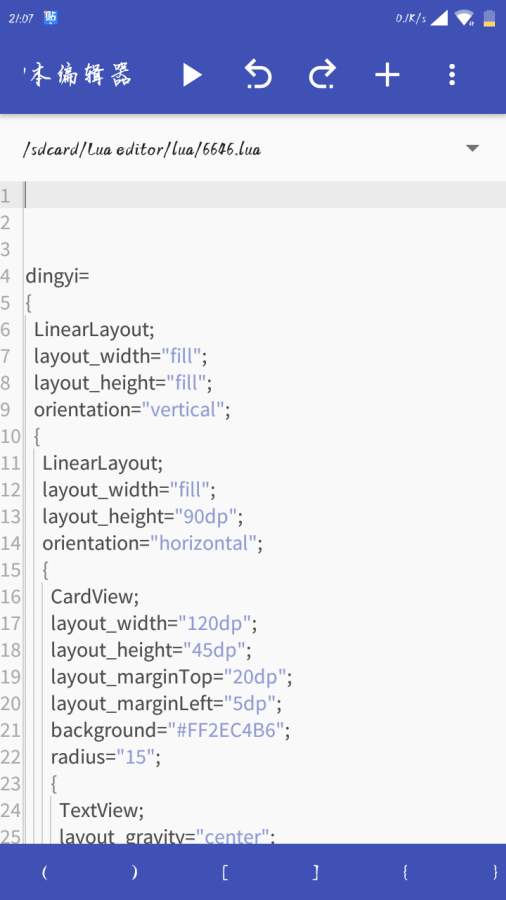Viewport: 506px width, 900px height.
Task: Tap the Wi-Fi status icon
Action: click(x=464, y=18)
